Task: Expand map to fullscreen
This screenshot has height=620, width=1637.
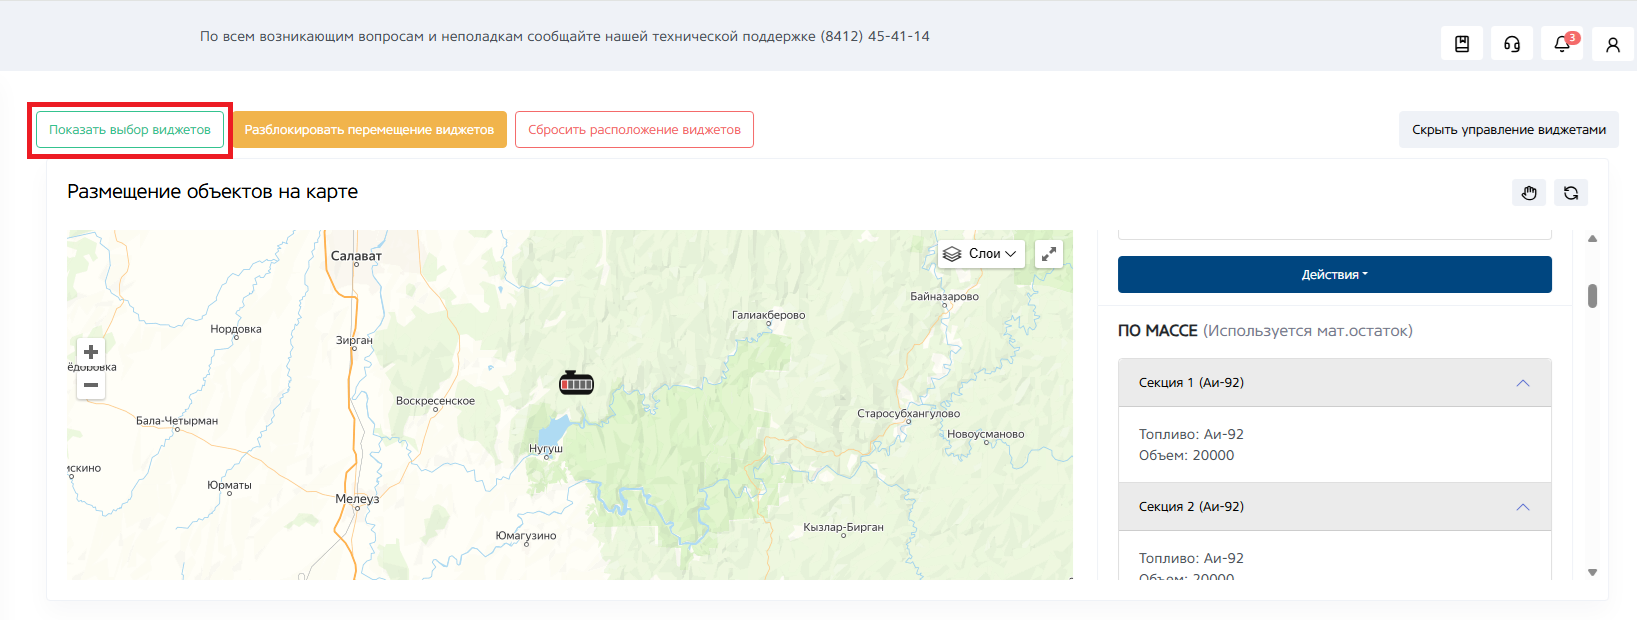Action: (1048, 254)
